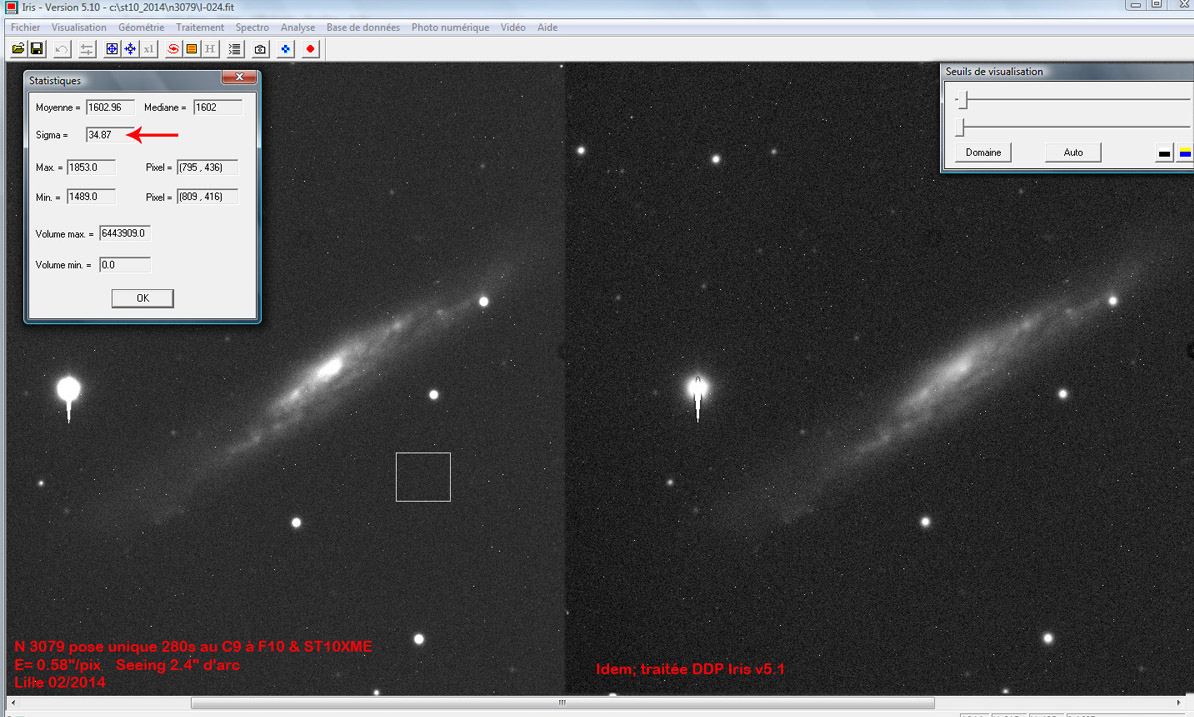Click the horizontal scrollbar thumb

point(563,703)
